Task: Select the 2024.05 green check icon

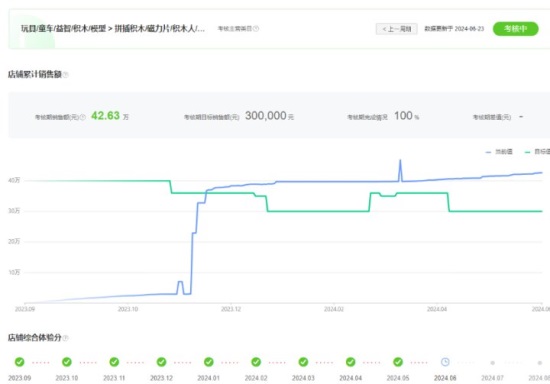Action: pos(398,362)
